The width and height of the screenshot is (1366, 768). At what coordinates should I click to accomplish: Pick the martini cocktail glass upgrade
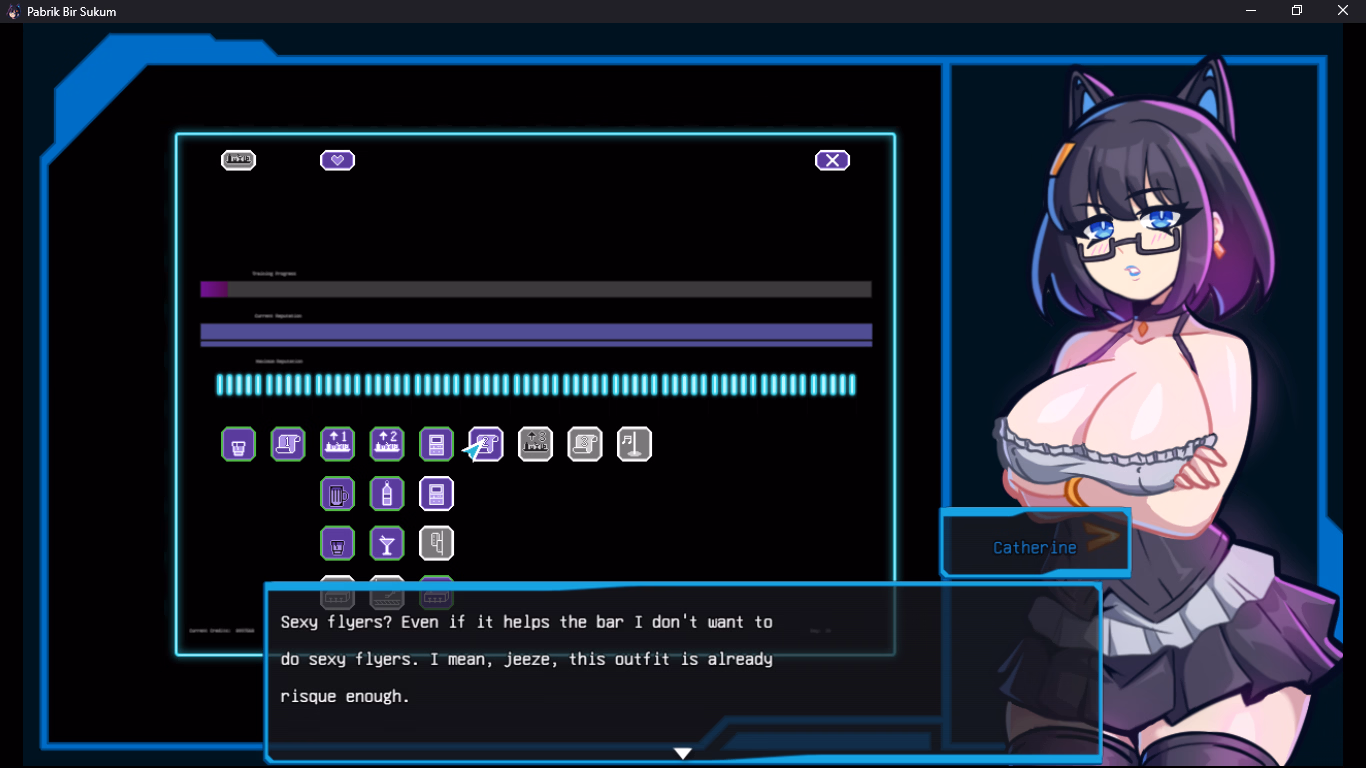point(387,543)
